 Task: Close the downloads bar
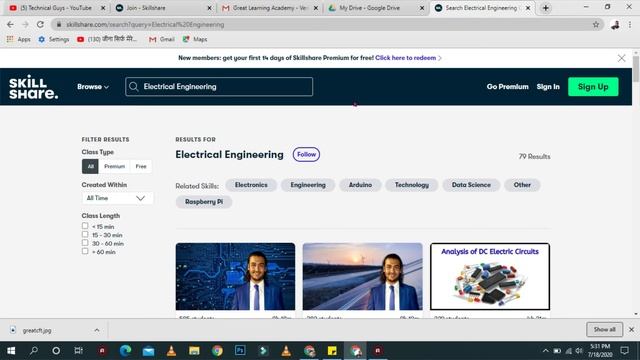631,329
